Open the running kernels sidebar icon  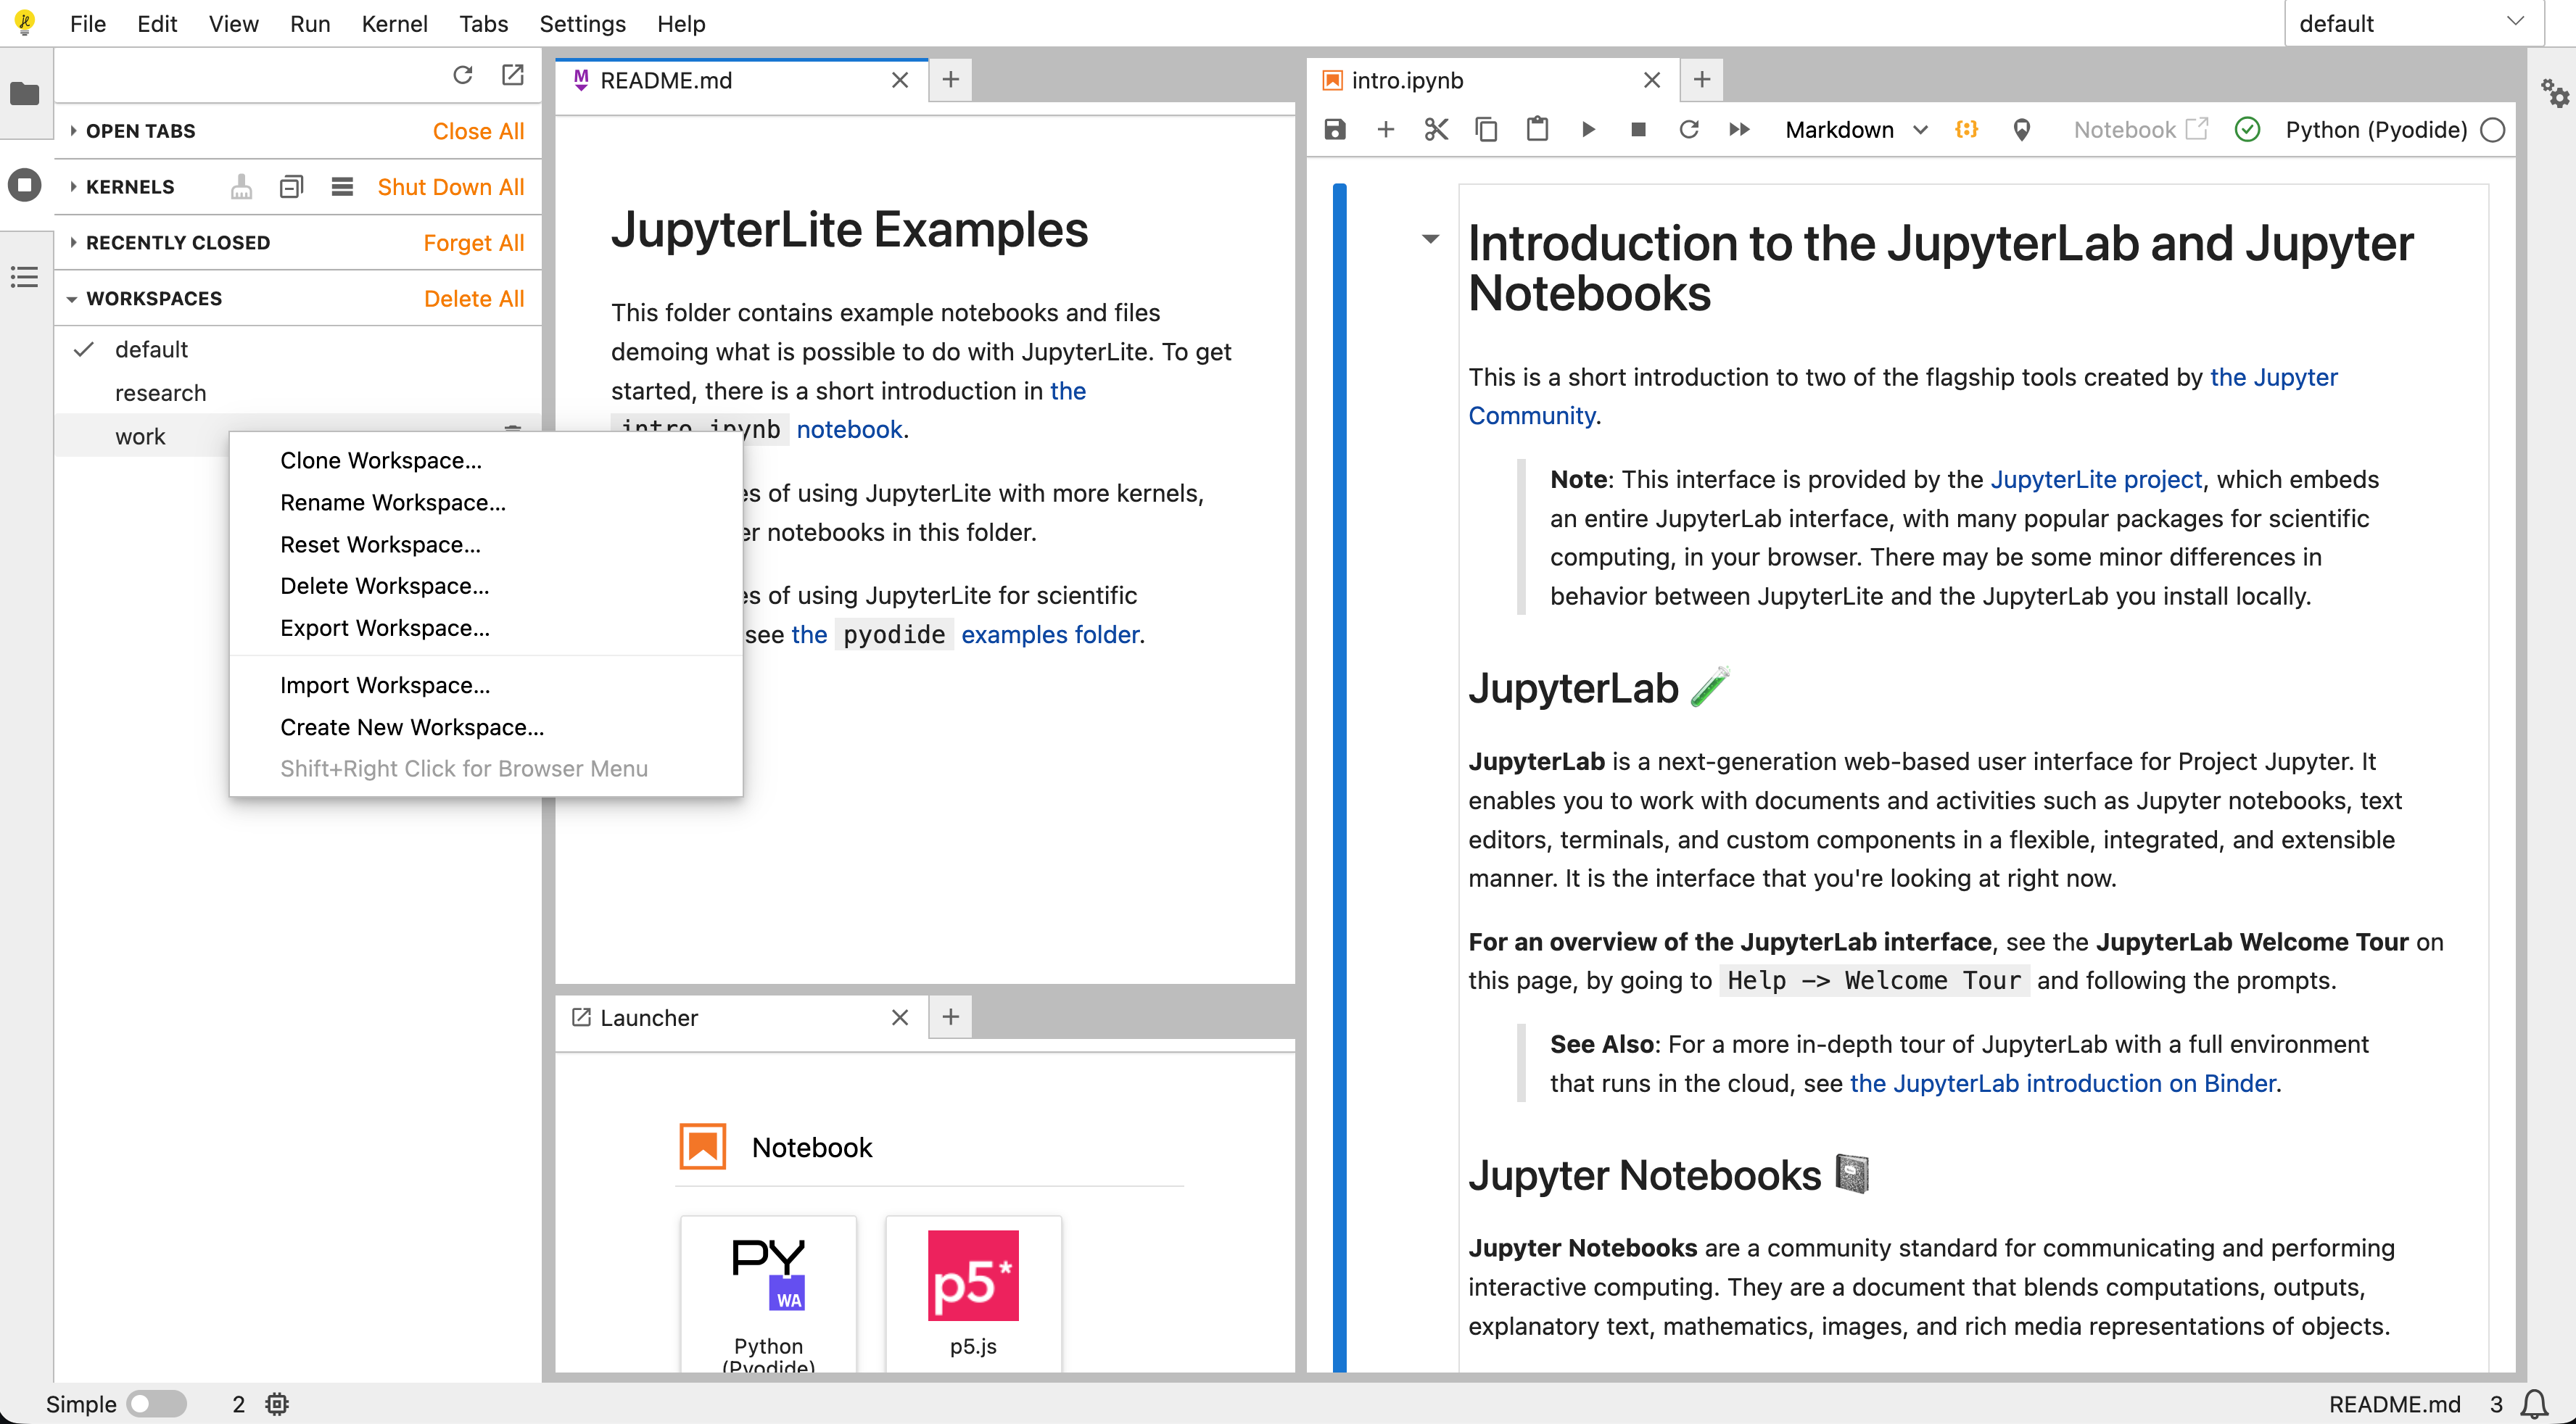pyautogui.click(x=24, y=185)
